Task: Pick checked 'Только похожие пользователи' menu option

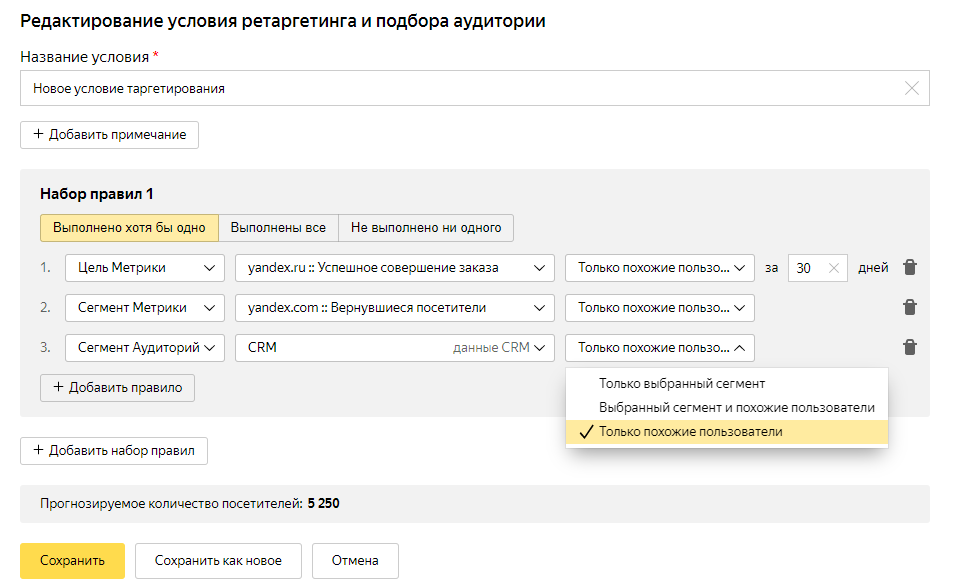Action: coord(690,432)
